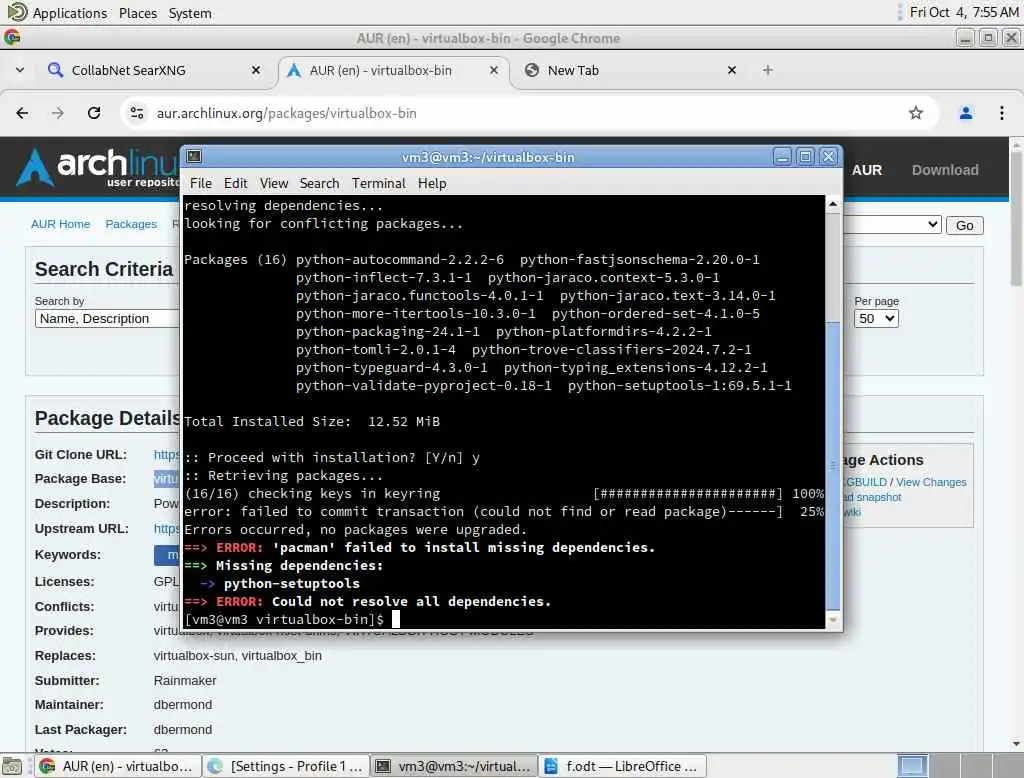Click the View Changes link
This screenshot has width=1024, height=778.
click(x=931, y=482)
